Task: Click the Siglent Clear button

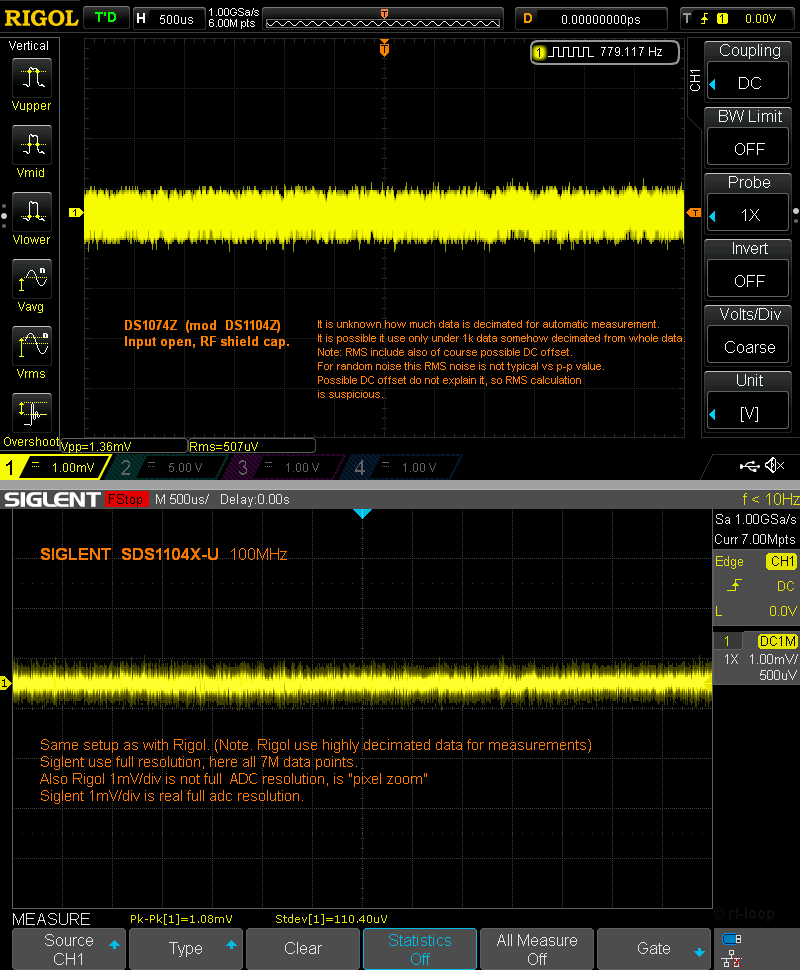Action: pyautogui.click(x=303, y=949)
